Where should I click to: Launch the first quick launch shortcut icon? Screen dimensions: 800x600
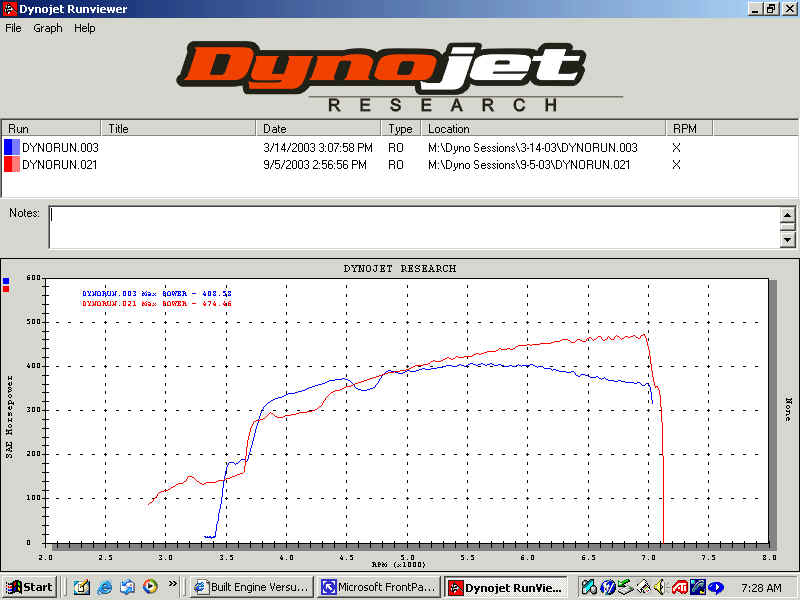82,587
